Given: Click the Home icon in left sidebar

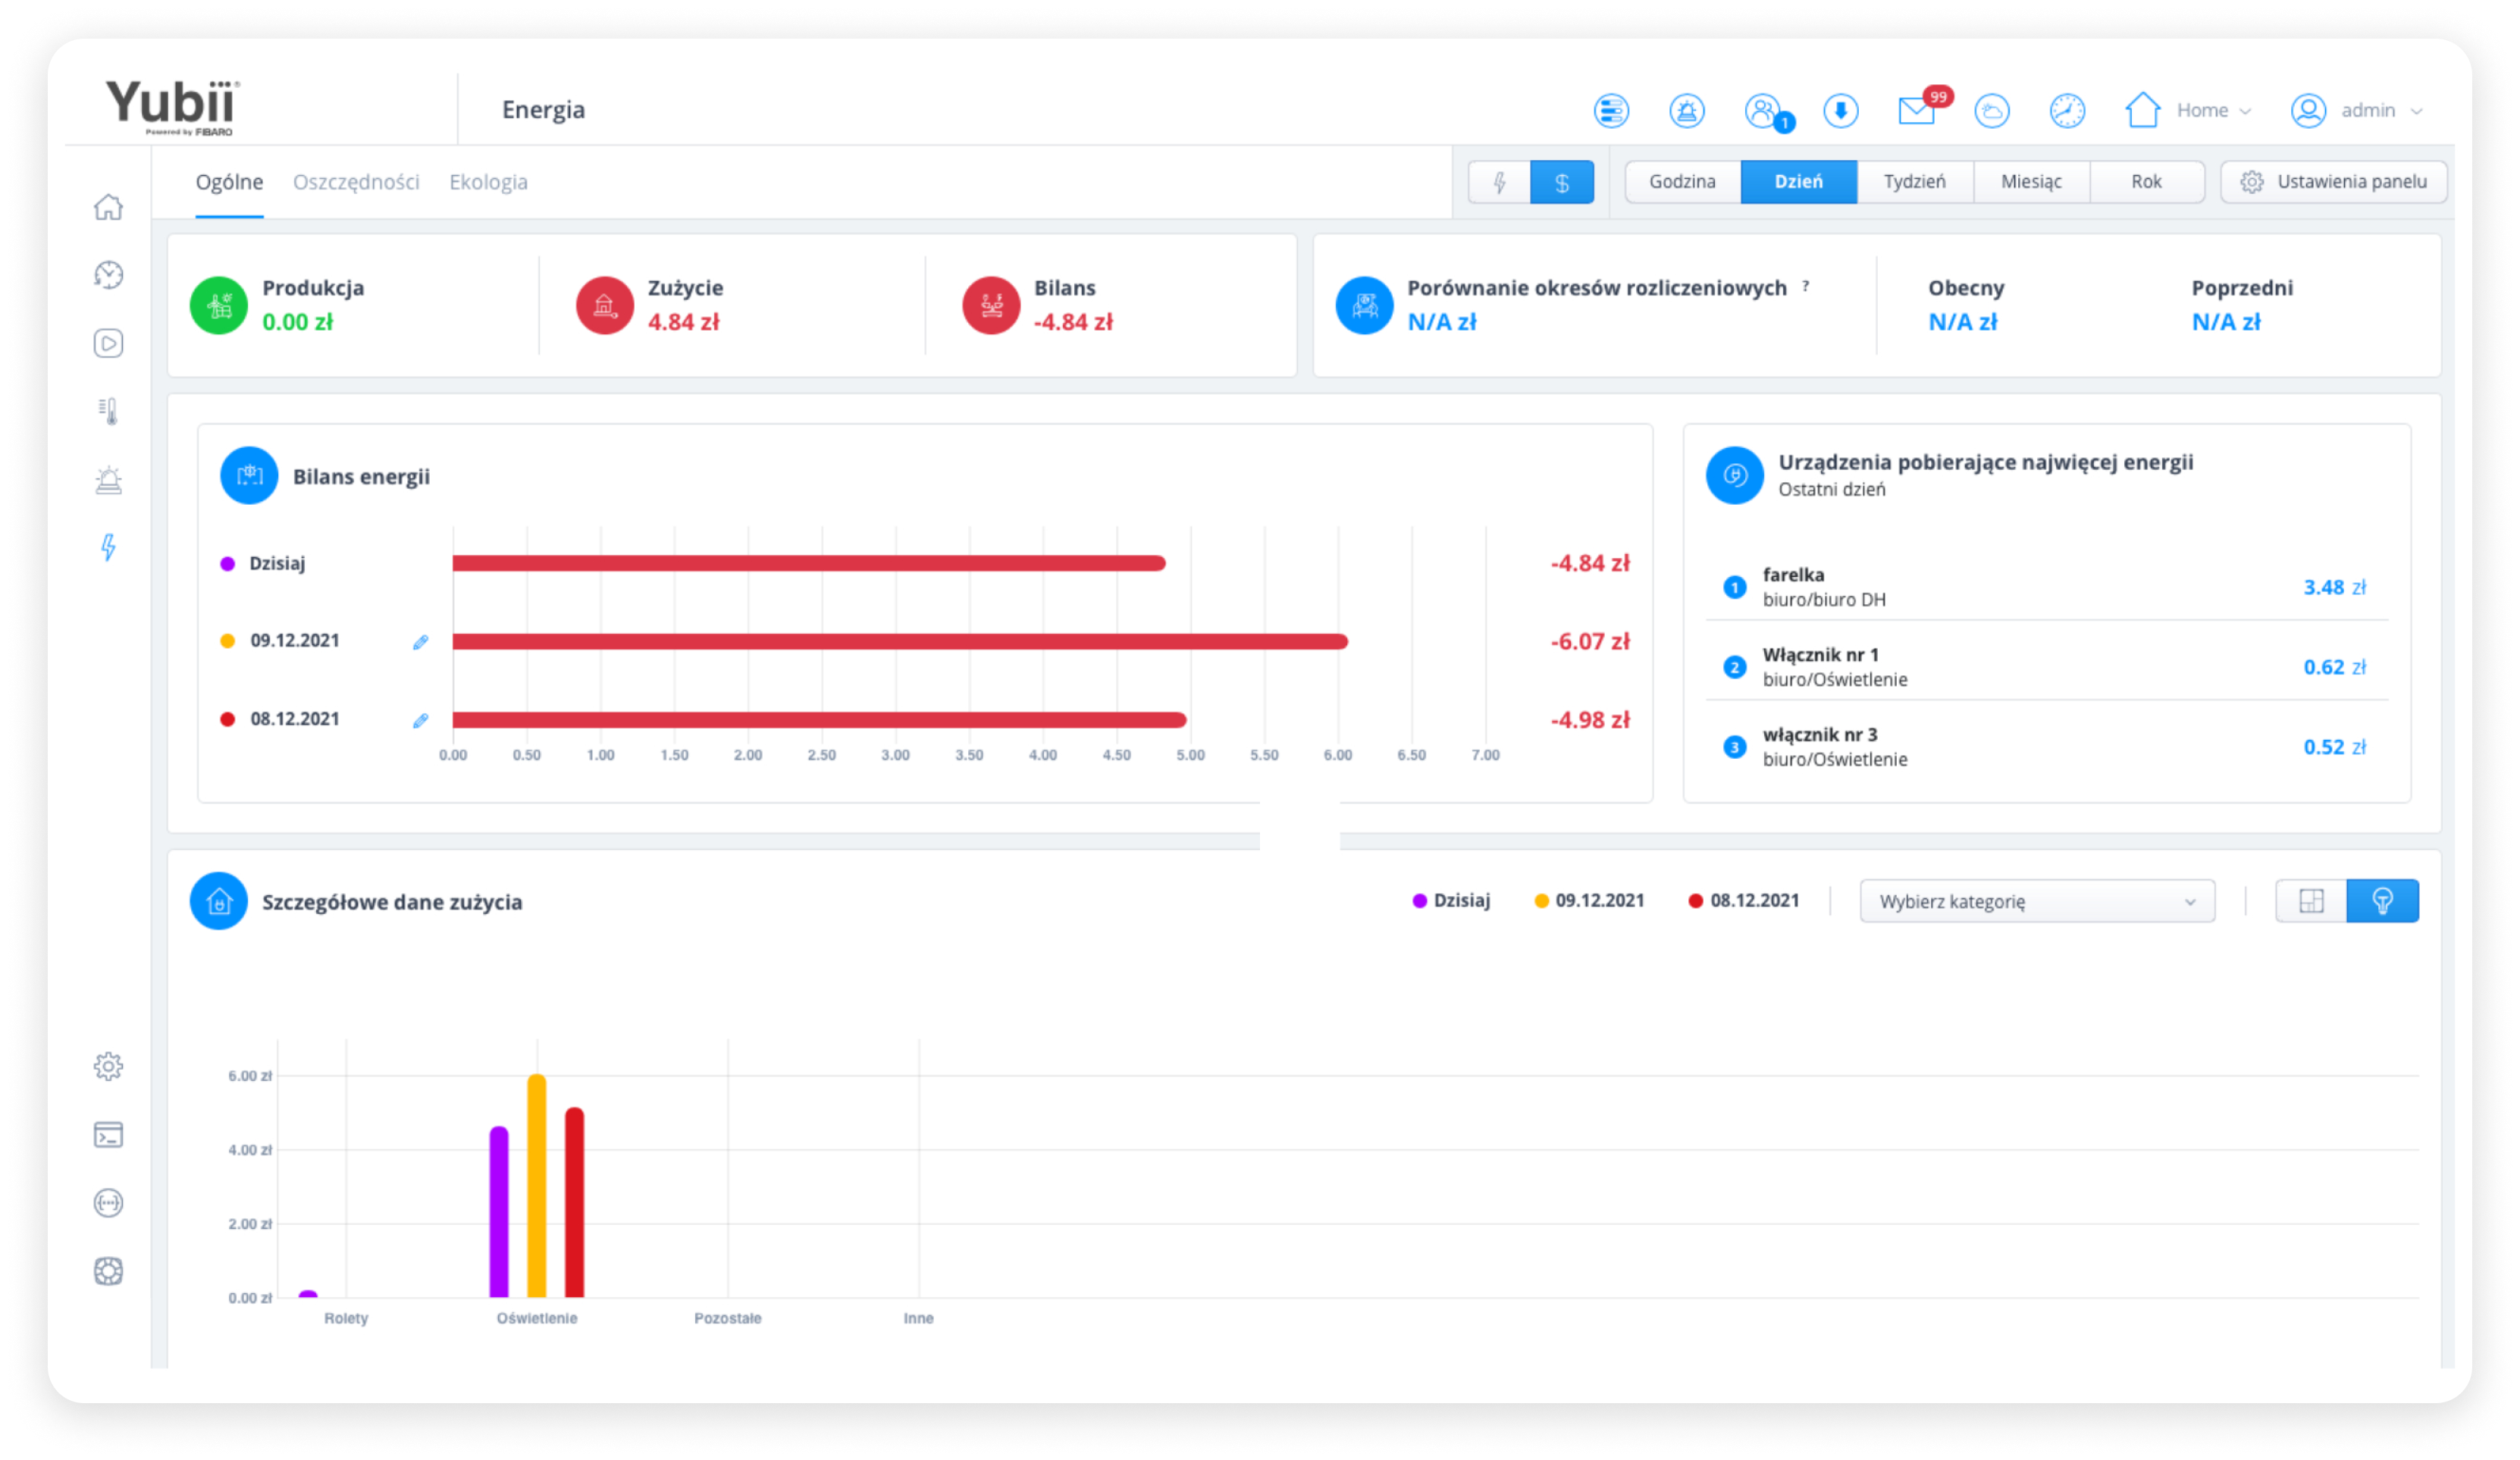Looking at the screenshot, I should [108, 207].
